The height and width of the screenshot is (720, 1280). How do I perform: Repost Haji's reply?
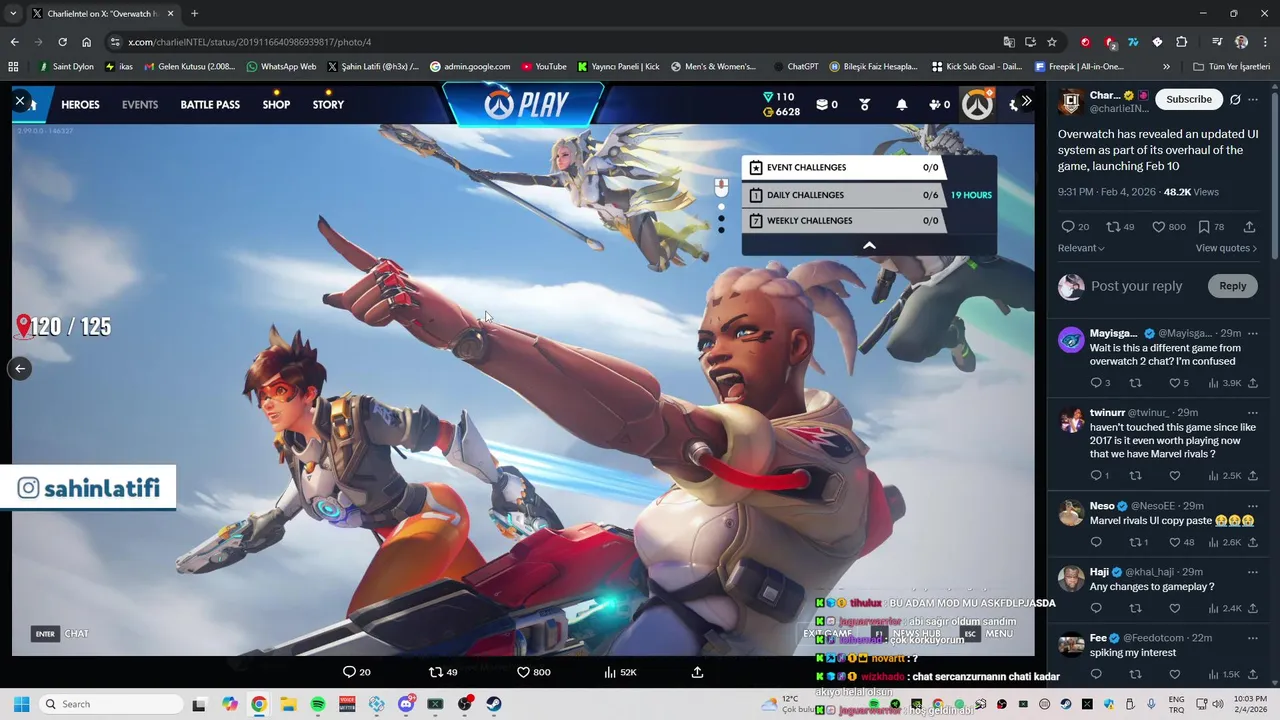click(x=1135, y=608)
